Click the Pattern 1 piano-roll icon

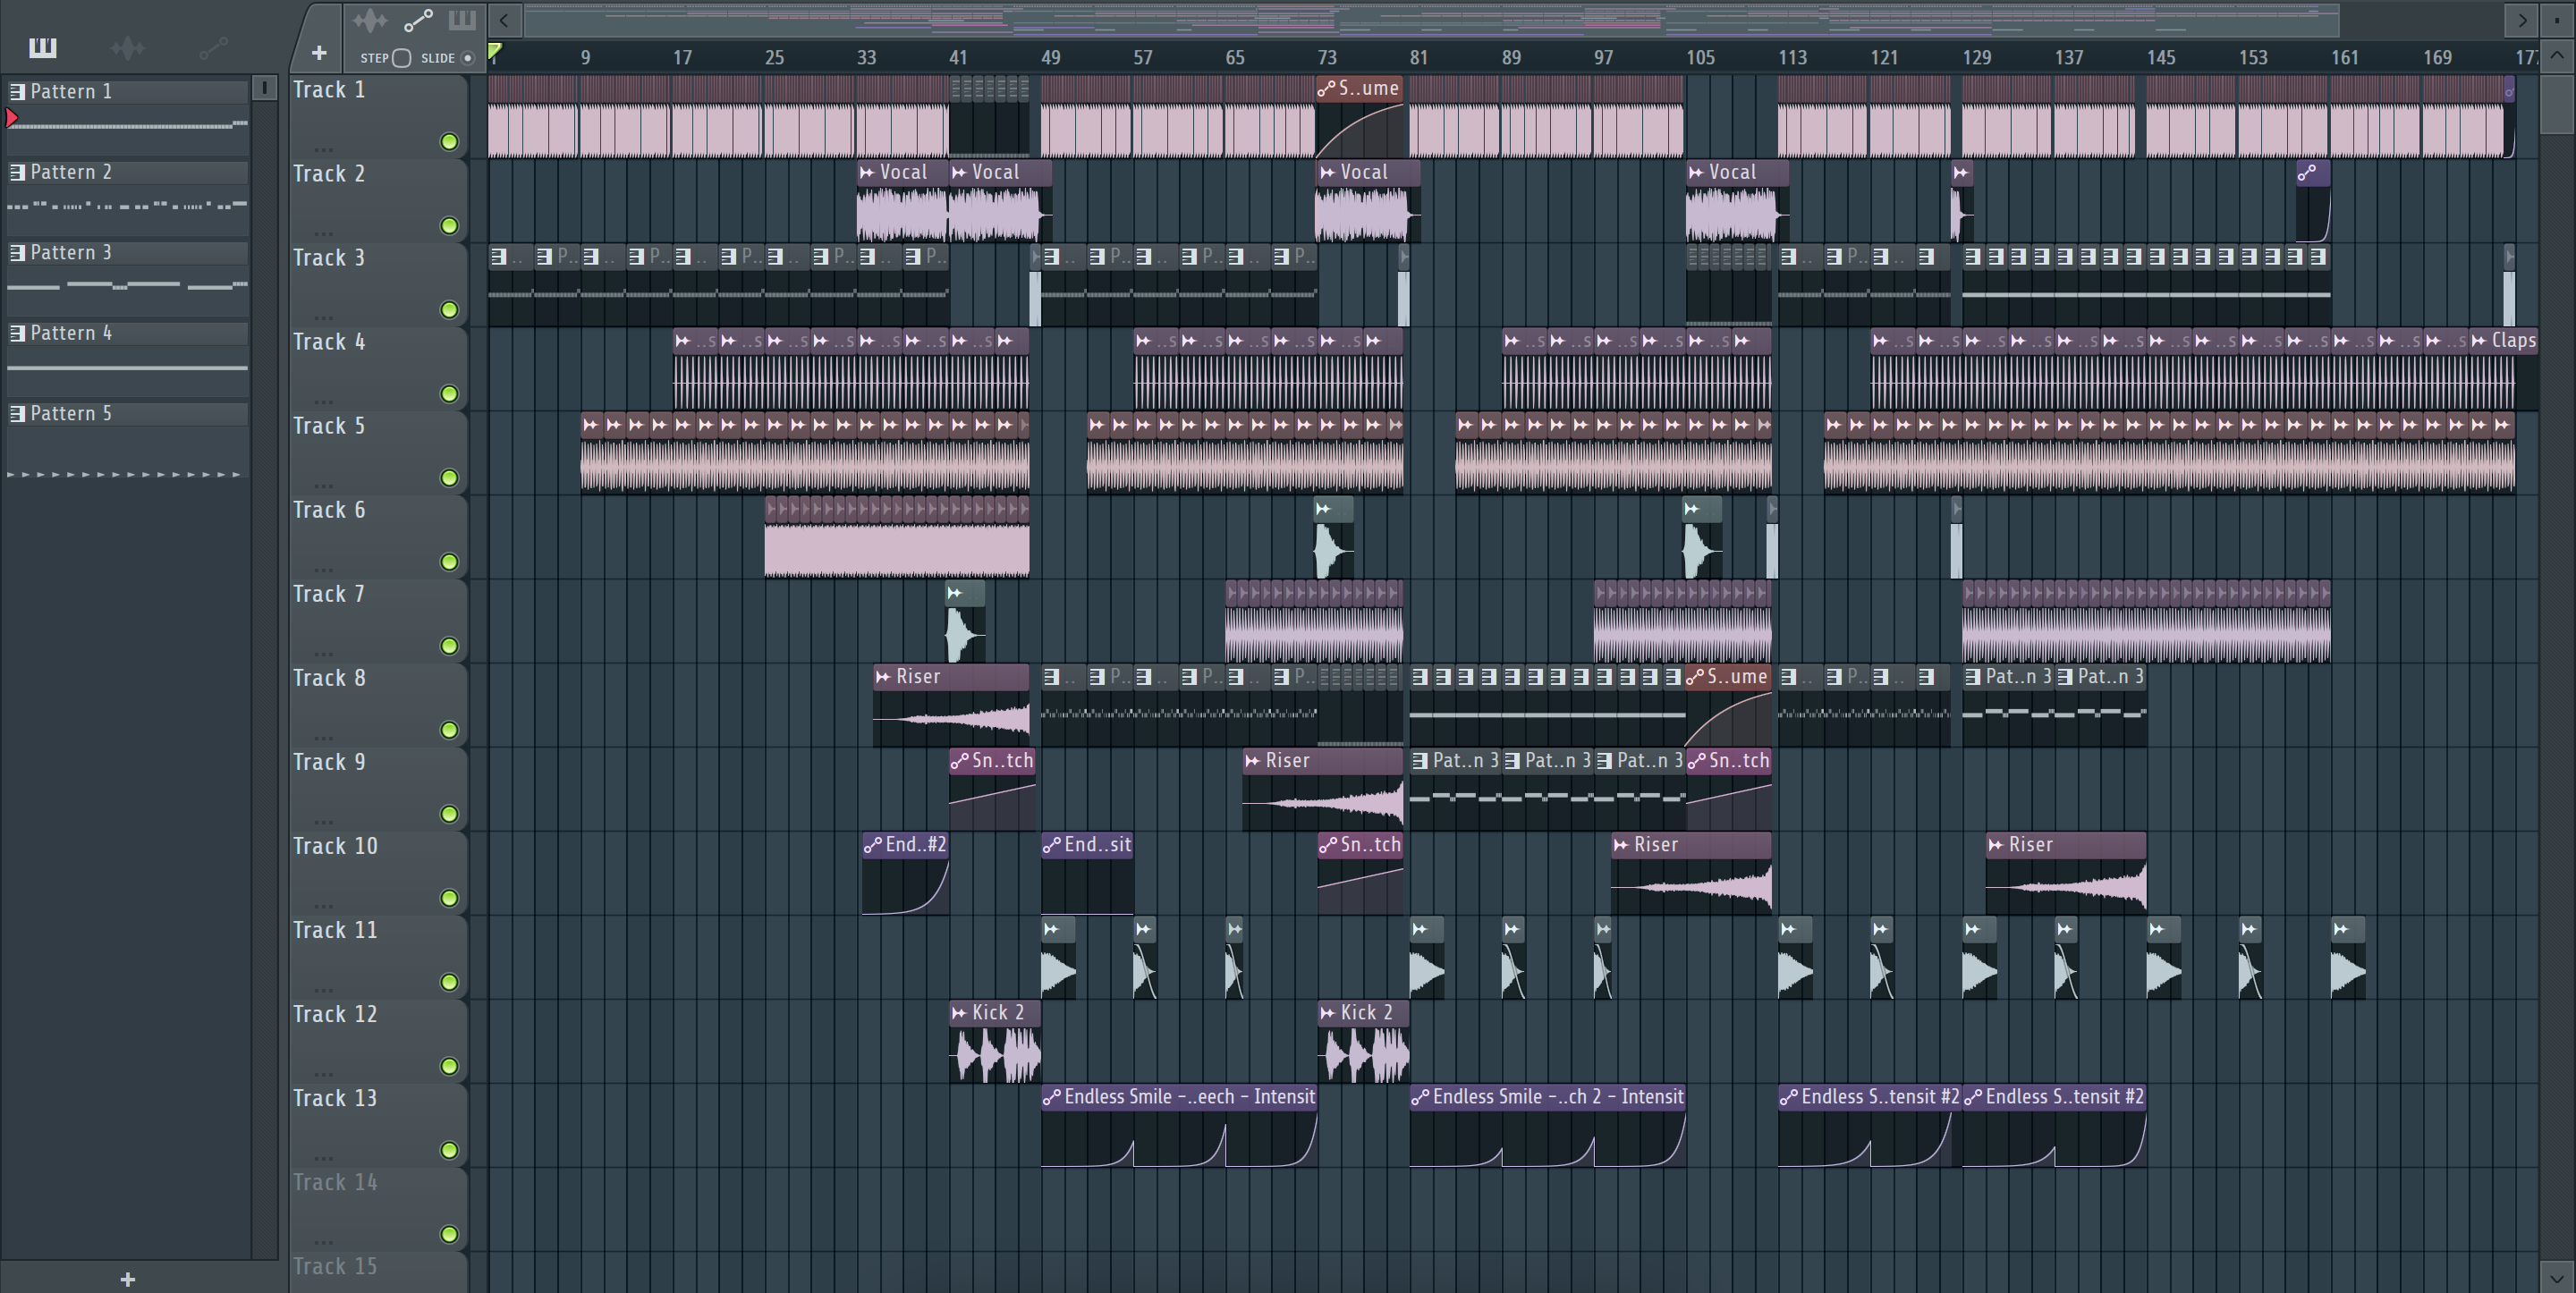(x=17, y=91)
